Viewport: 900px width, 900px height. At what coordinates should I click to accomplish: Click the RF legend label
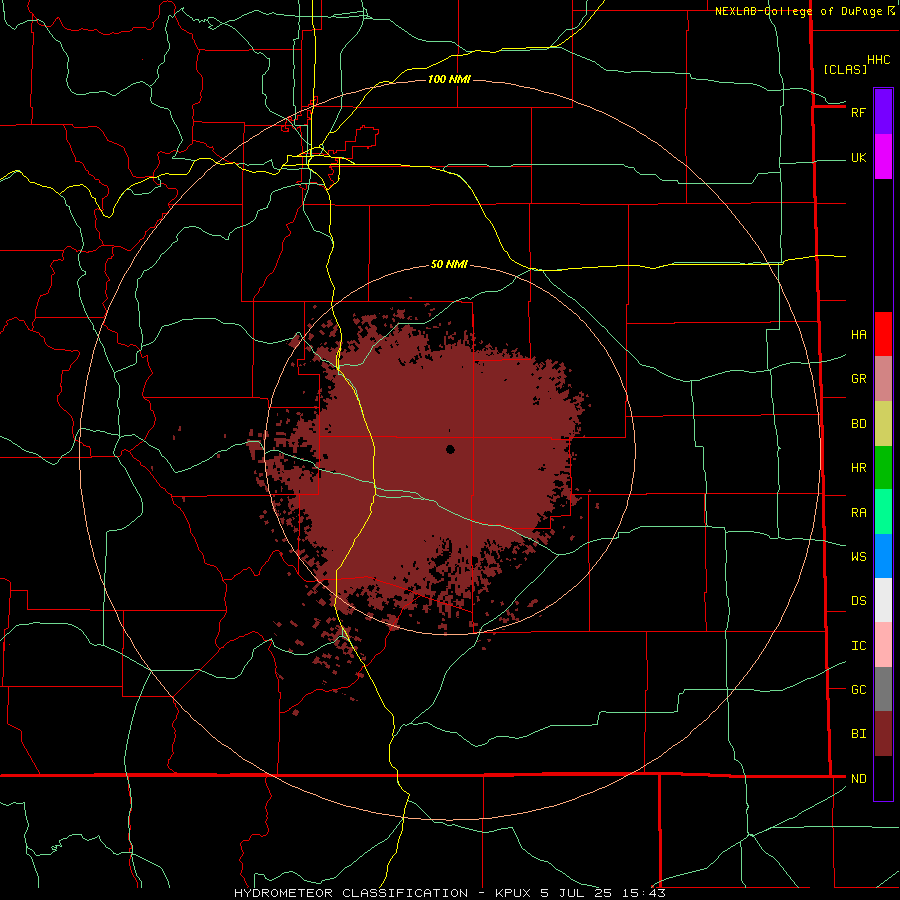click(858, 112)
